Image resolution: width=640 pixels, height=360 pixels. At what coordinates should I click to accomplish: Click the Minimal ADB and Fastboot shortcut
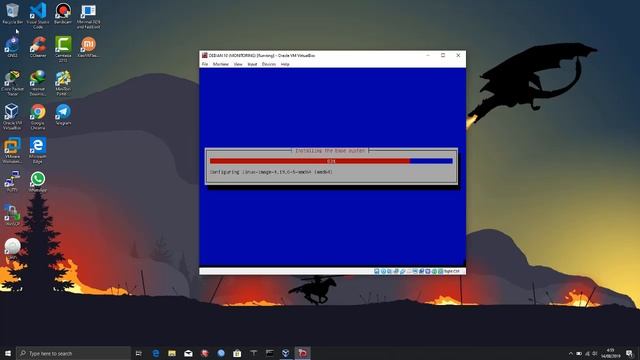click(88, 16)
